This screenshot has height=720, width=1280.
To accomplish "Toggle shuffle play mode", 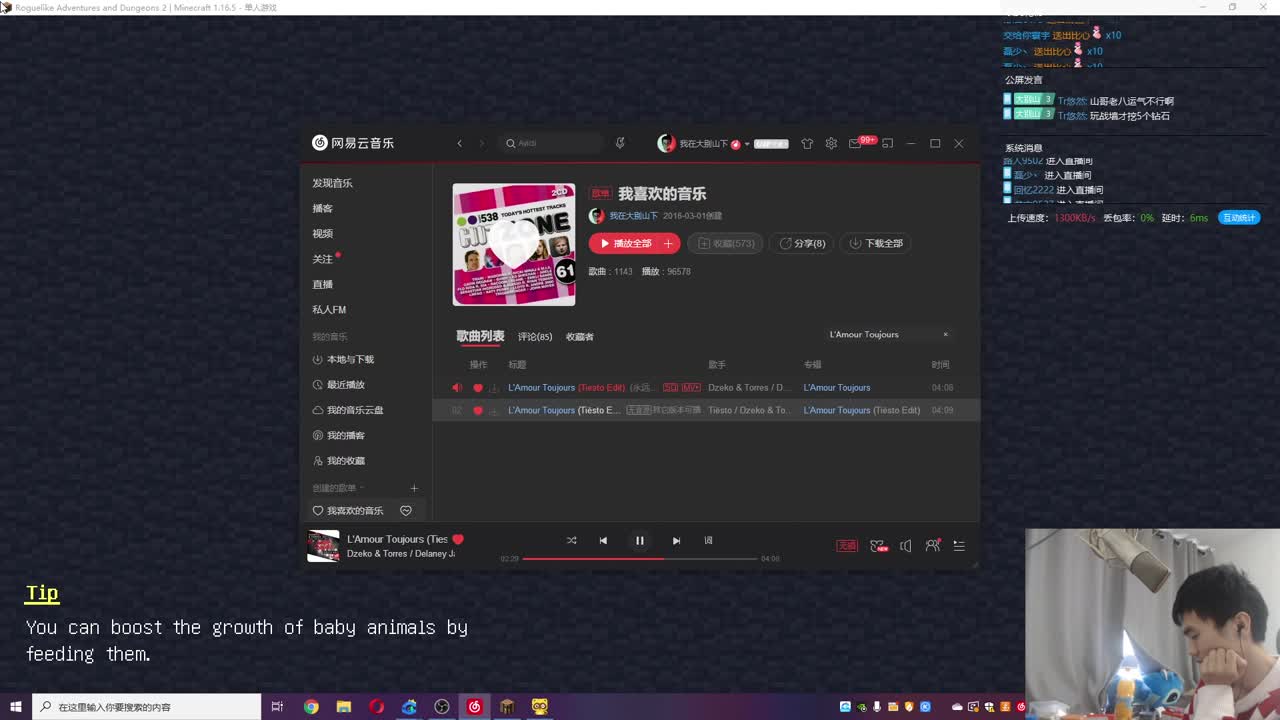I will click(571, 540).
